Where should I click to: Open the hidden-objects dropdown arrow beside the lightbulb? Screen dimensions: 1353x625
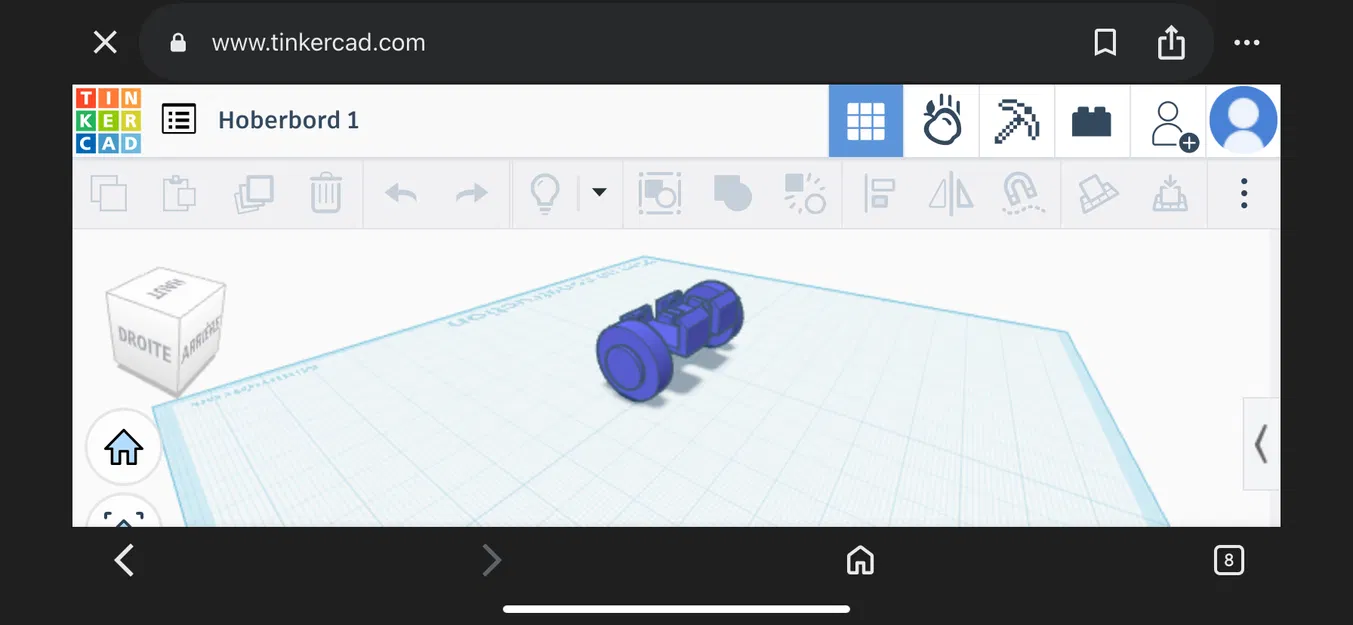598,193
